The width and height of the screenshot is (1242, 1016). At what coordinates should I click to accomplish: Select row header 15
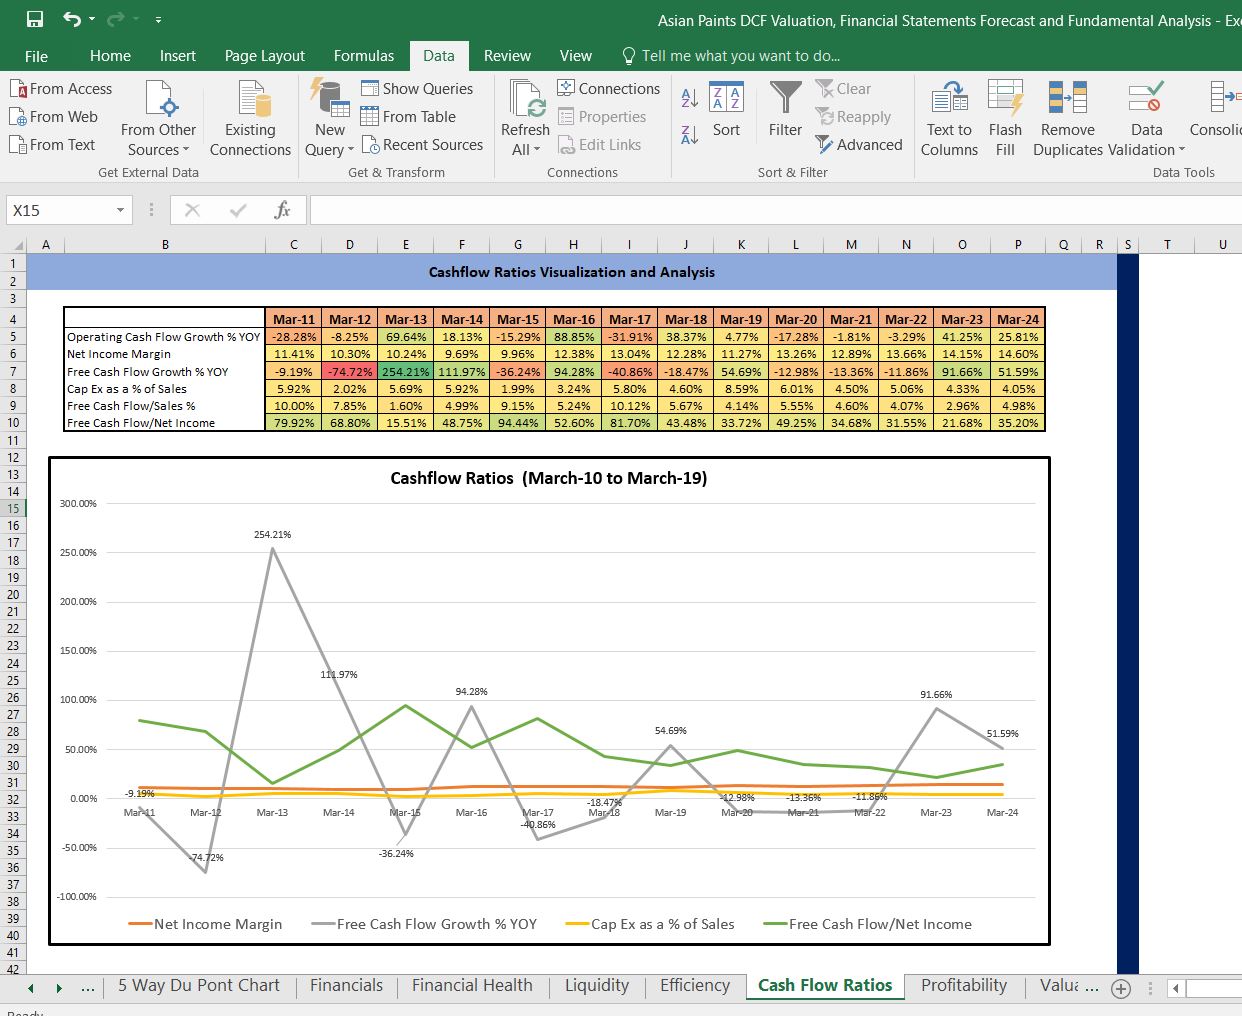coord(13,508)
